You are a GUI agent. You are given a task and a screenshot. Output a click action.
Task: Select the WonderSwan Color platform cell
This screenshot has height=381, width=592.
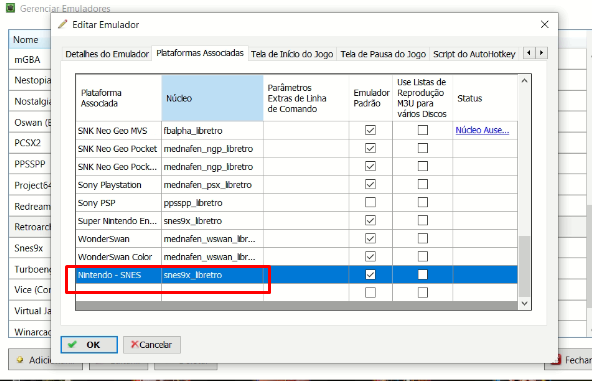pos(119,257)
